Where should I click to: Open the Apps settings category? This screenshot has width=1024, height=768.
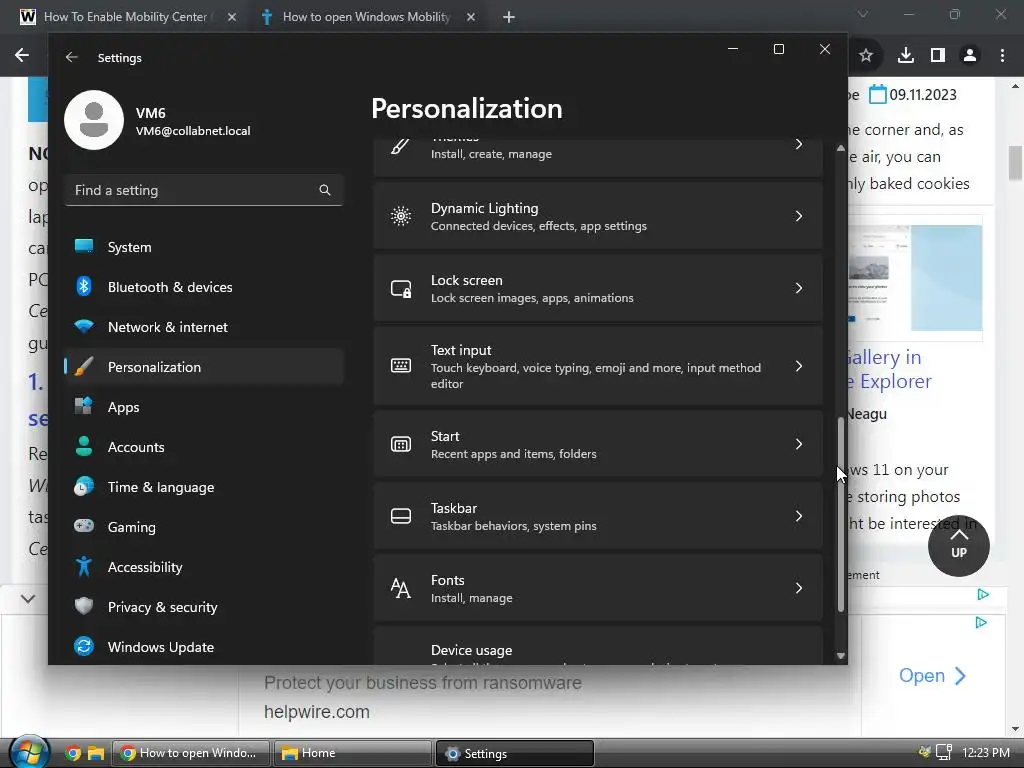click(204, 407)
